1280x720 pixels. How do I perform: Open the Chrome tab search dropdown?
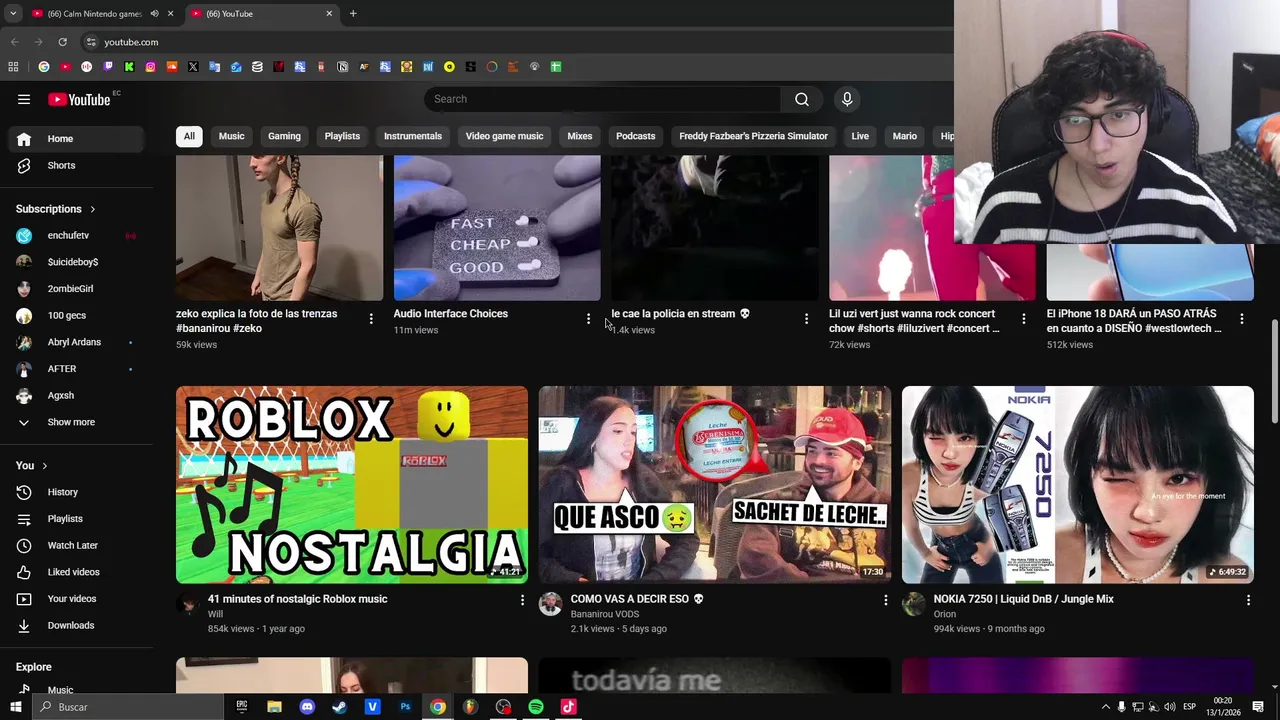coord(13,14)
